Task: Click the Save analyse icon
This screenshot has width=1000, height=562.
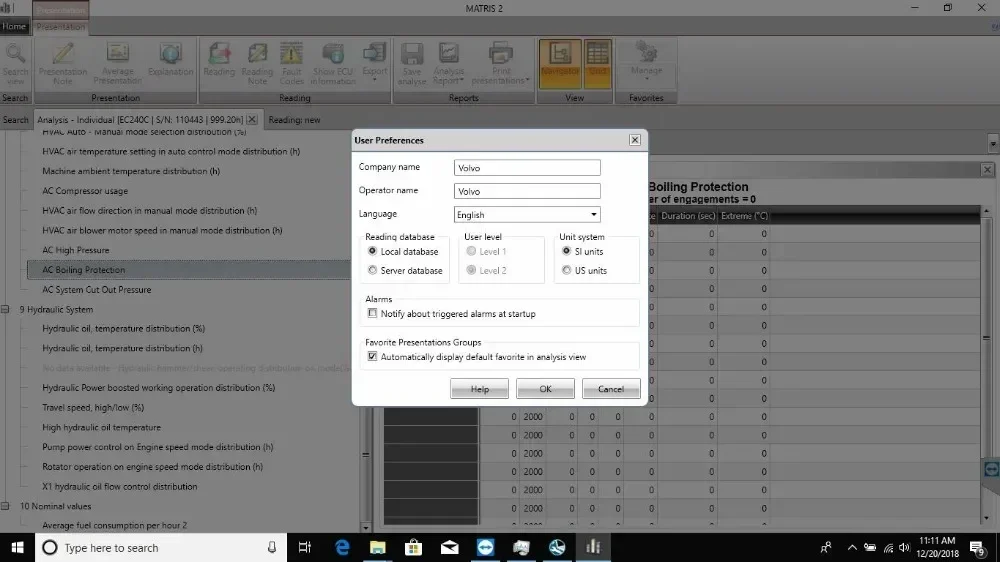Action: point(411,62)
